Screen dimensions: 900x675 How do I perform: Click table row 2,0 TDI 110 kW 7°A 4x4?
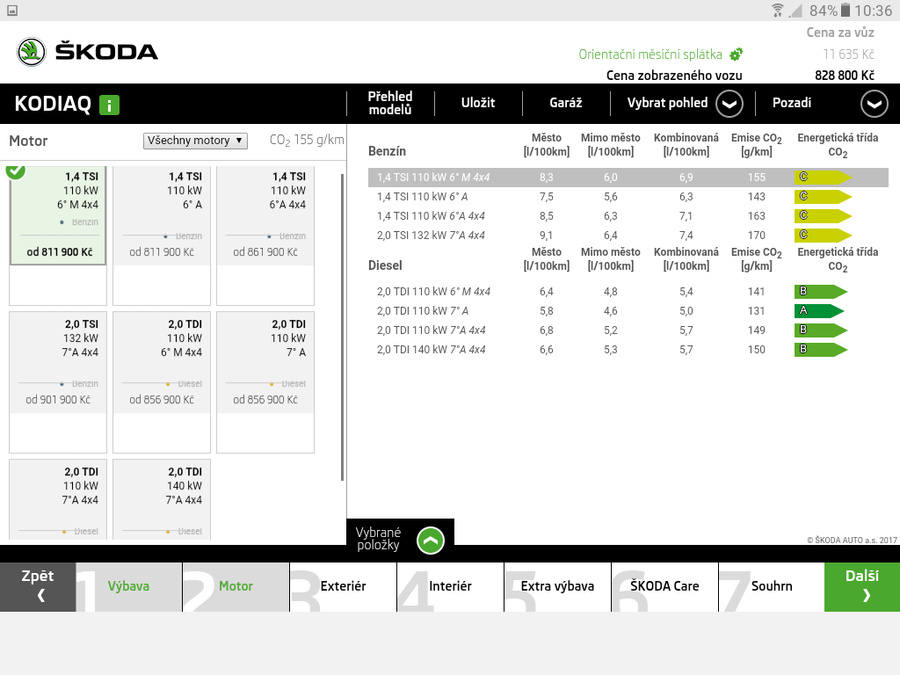(628, 330)
